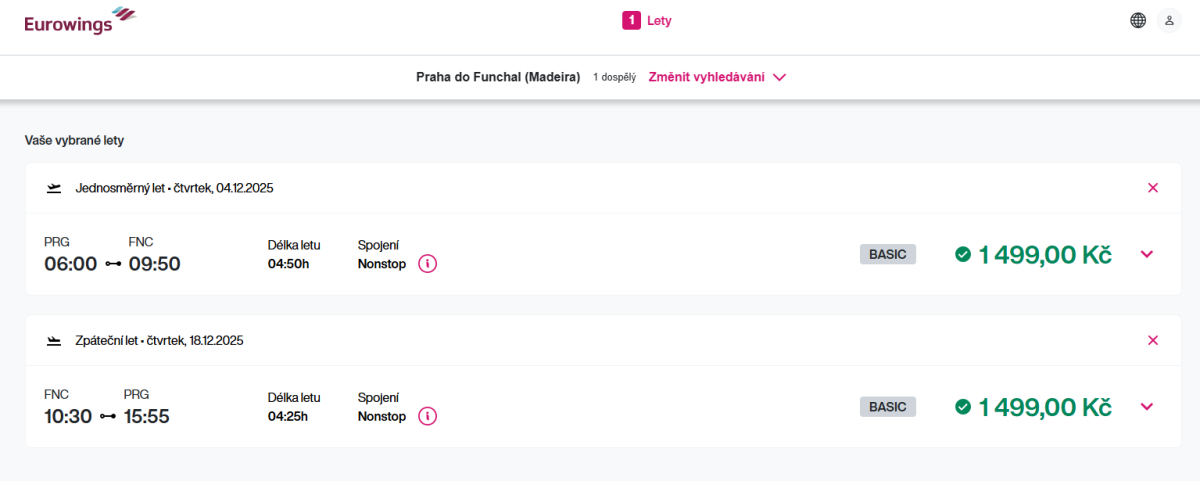Image resolution: width=1200 pixels, height=481 pixels.
Task: Open the user account icon
Action: 1169,20
